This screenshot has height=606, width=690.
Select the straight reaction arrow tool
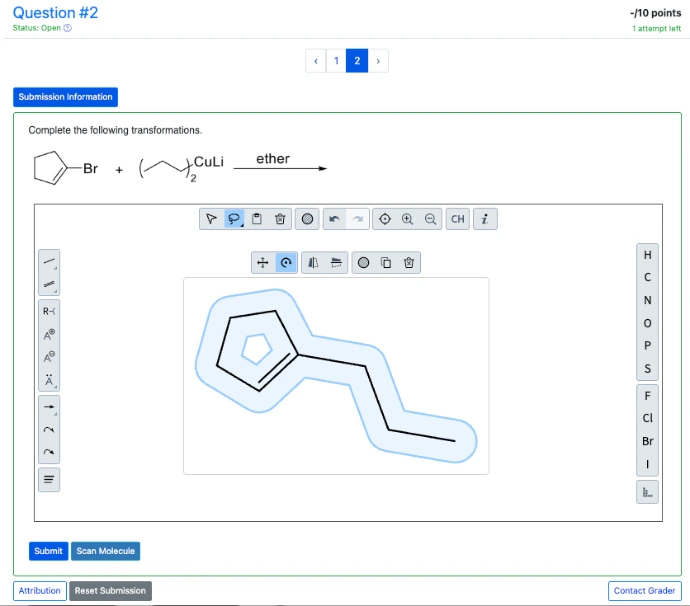(x=49, y=407)
